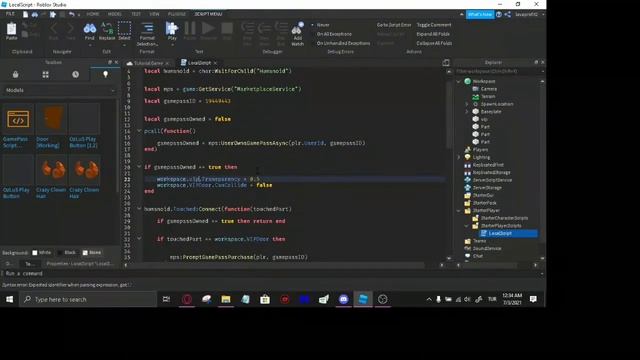Collapse the StarterPlayer node in Explorer
This screenshot has height=360, width=640.
coord(458,211)
